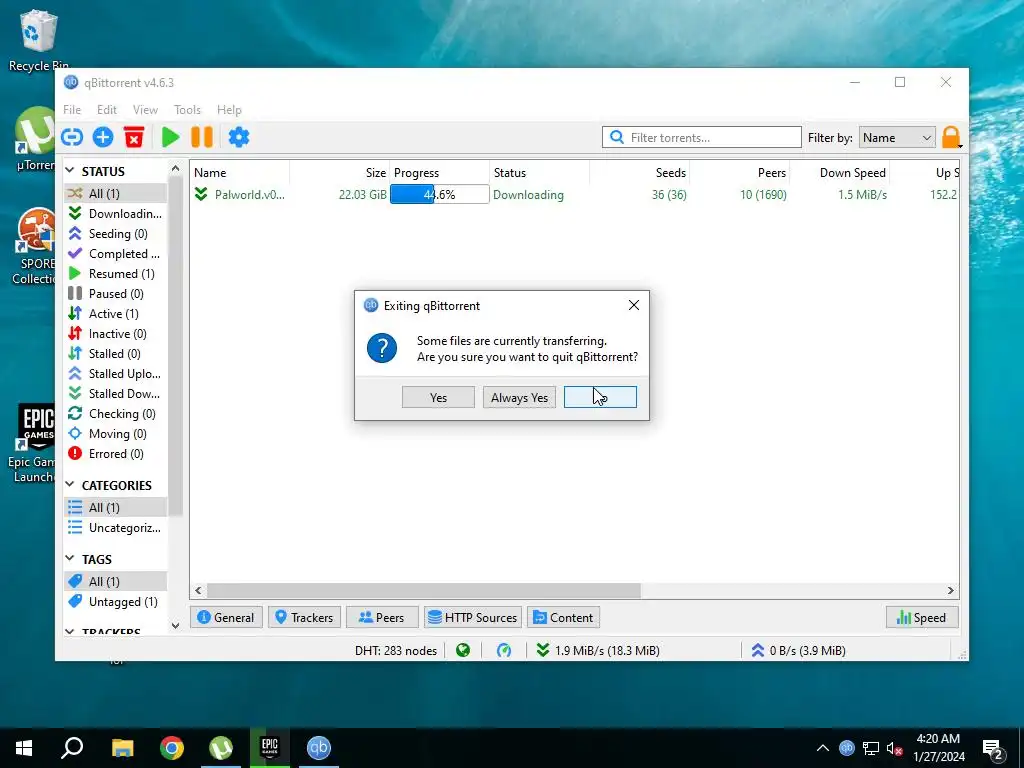This screenshot has height=768, width=1024.
Task: Select the Uncategorized category filter
Action: (116, 528)
